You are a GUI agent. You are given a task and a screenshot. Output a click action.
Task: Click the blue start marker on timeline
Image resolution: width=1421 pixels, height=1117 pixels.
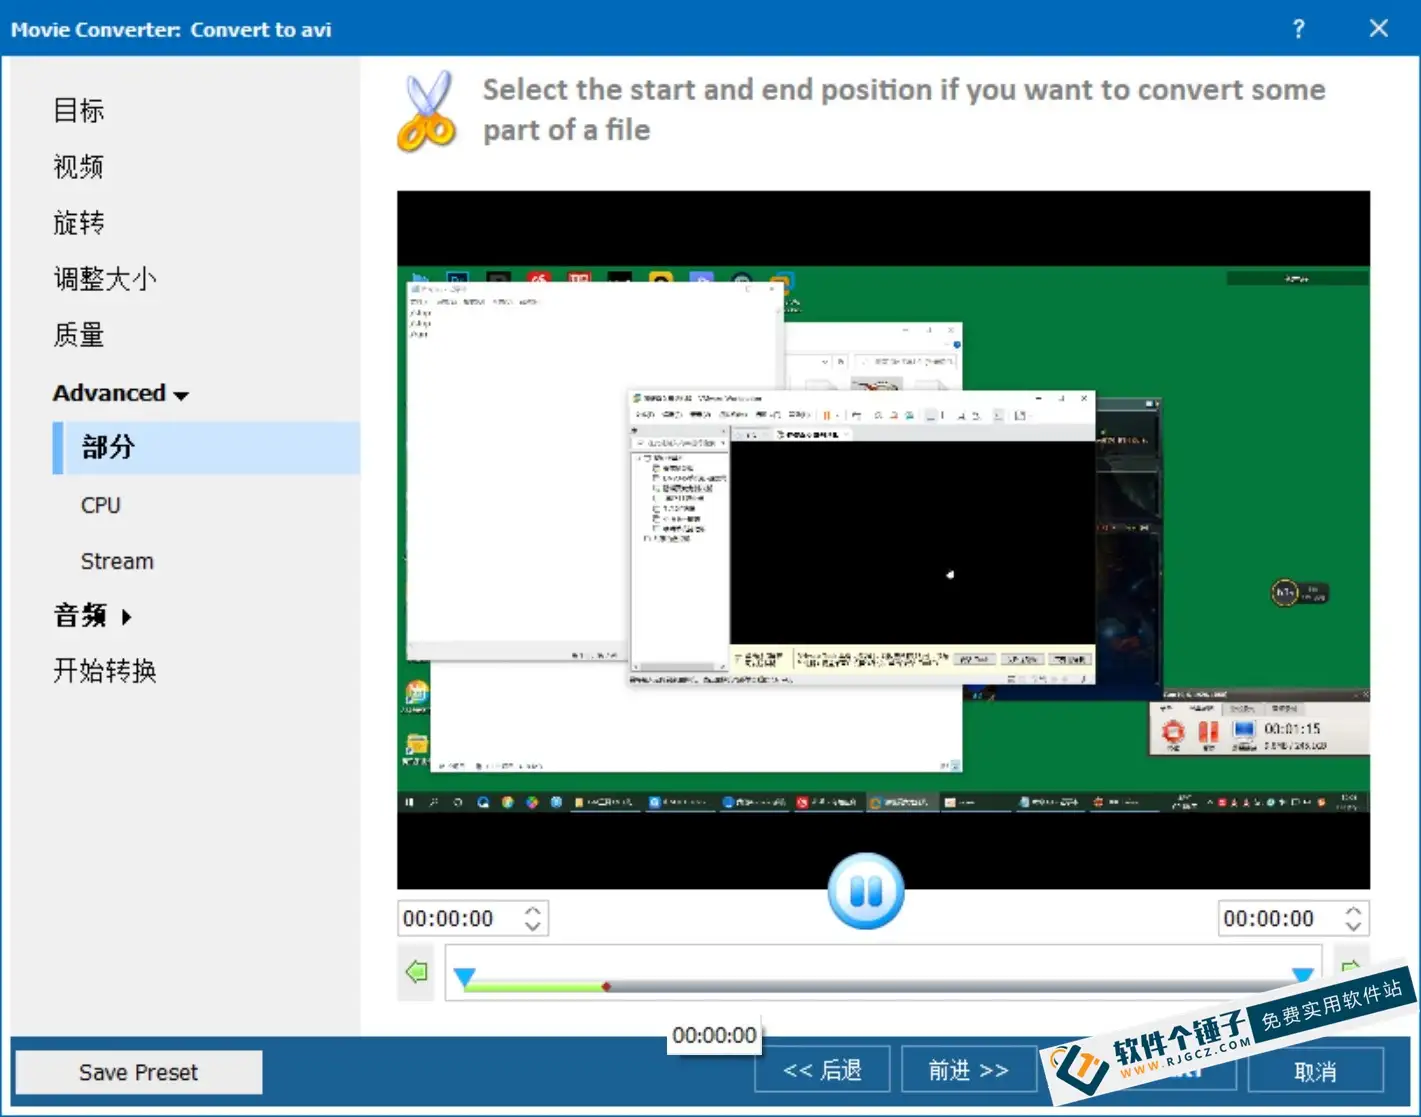(464, 976)
